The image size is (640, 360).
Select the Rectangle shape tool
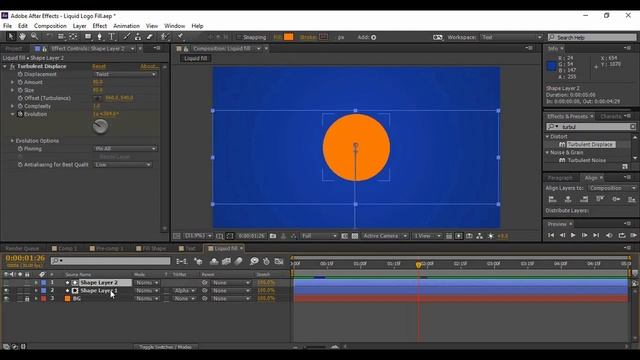88,37
